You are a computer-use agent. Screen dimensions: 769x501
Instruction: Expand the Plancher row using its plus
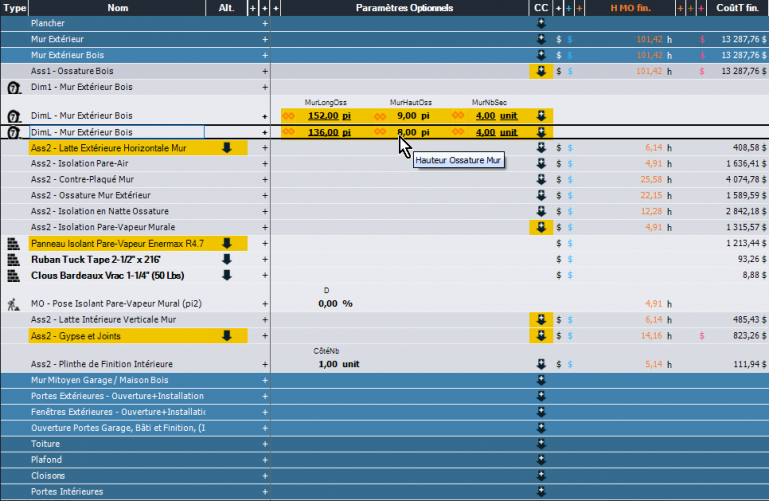click(x=265, y=22)
